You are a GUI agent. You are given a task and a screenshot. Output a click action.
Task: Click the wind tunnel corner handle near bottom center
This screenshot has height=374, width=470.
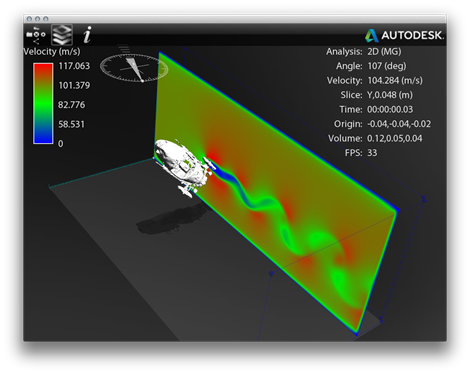tap(272, 273)
